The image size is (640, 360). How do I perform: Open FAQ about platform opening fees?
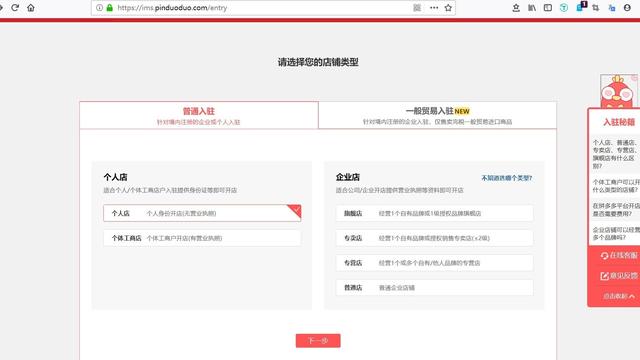pyautogui.click(x=616, y=209)
